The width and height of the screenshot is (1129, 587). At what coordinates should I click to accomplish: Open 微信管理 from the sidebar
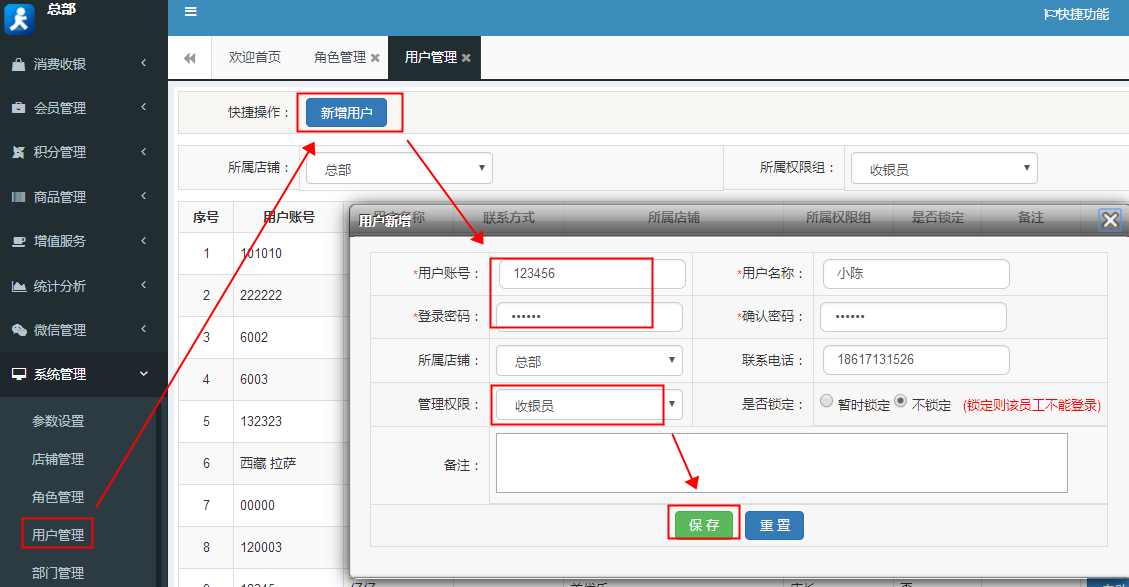[60, 329]
